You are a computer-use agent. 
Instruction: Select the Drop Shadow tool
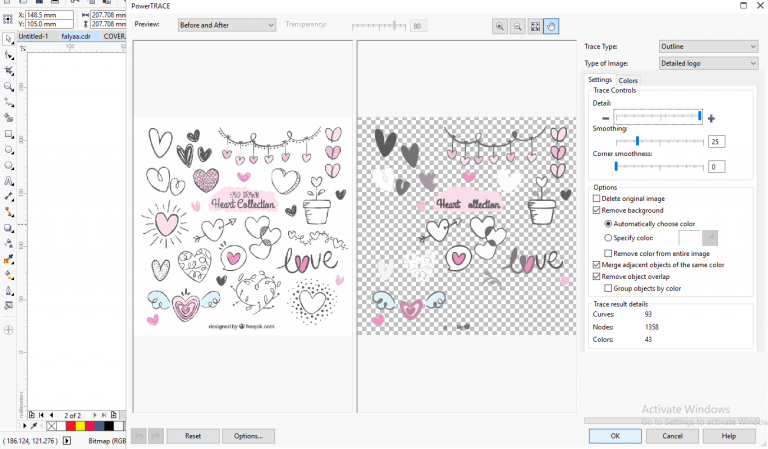pyautogui.click(x=8, y=228)
